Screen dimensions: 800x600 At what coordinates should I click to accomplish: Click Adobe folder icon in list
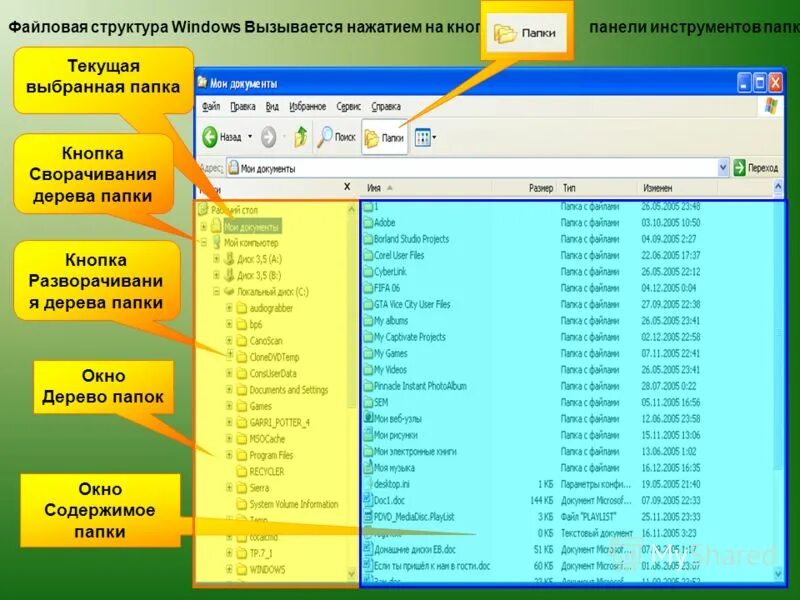(368, 222)
